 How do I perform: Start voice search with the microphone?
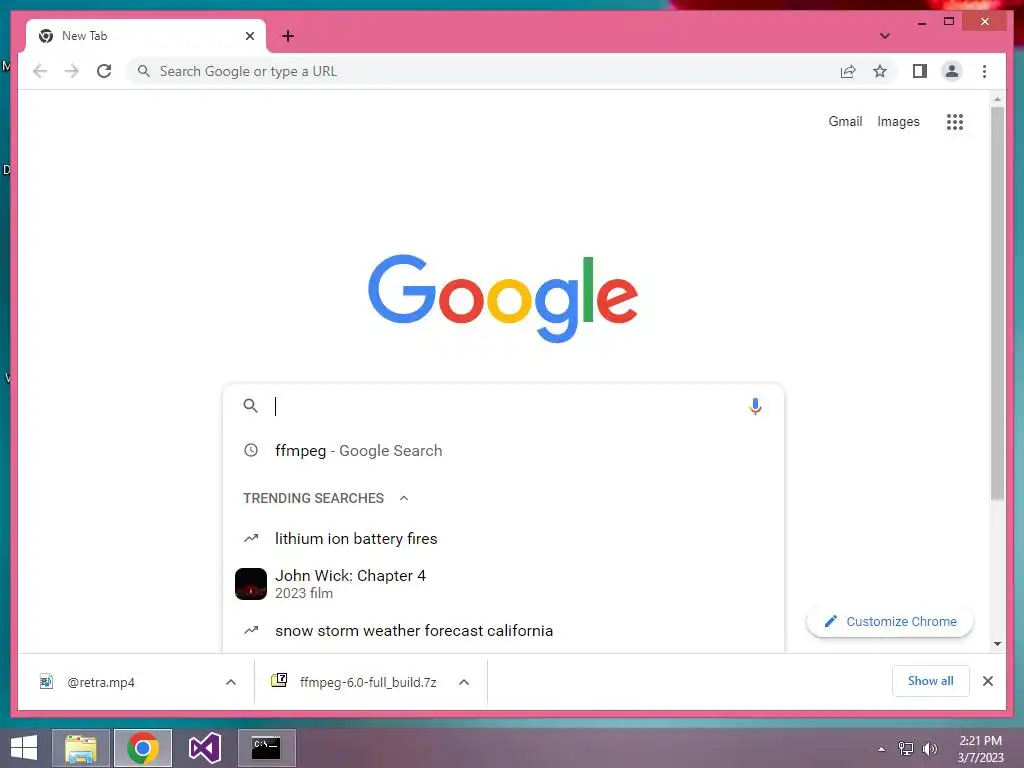(x=755, y=406)
